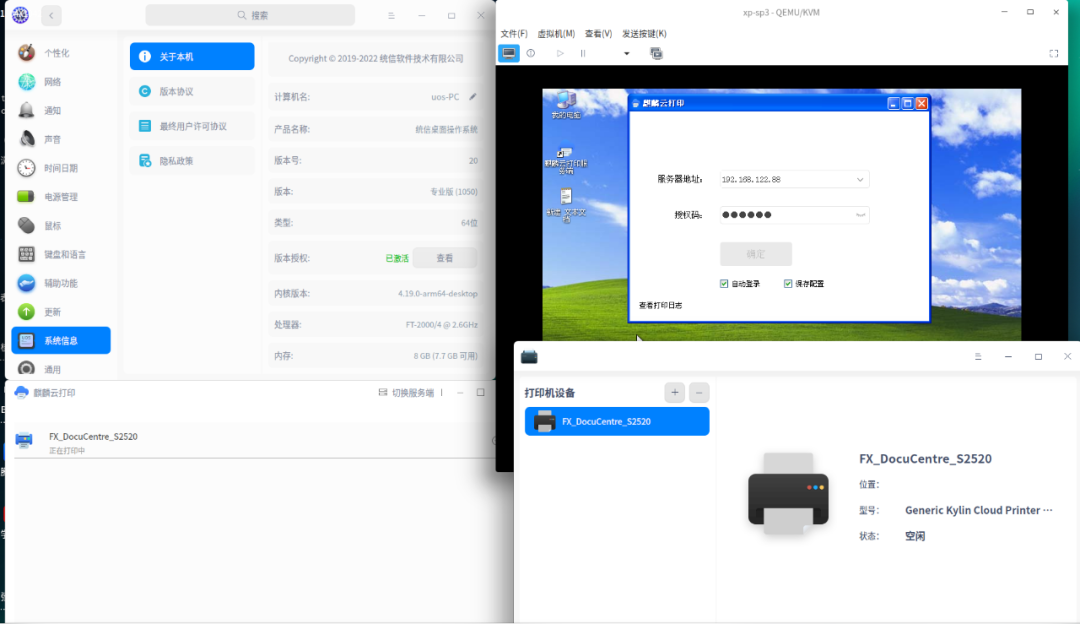Enter fullscreen via the QEMU fullscreen icon
This screenshot has width=1080, height=624.
(x=1055, y=53)
